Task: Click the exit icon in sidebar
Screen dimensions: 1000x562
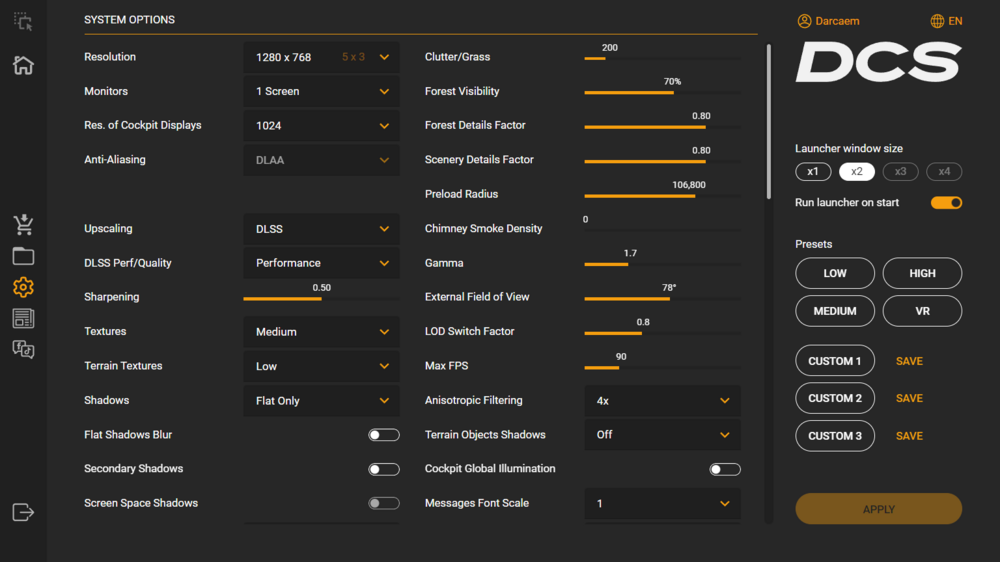Action: [23, 512]
